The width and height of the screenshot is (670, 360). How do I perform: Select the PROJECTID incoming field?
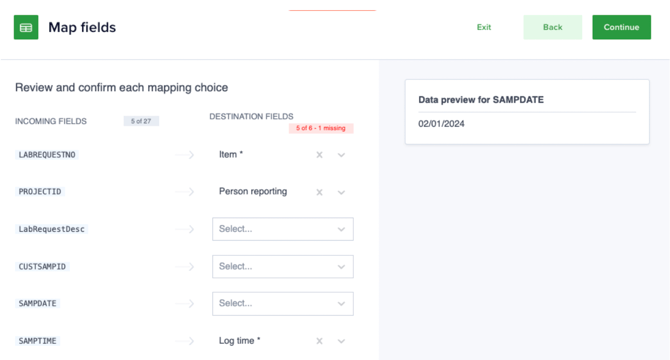(x=40, y=191)
